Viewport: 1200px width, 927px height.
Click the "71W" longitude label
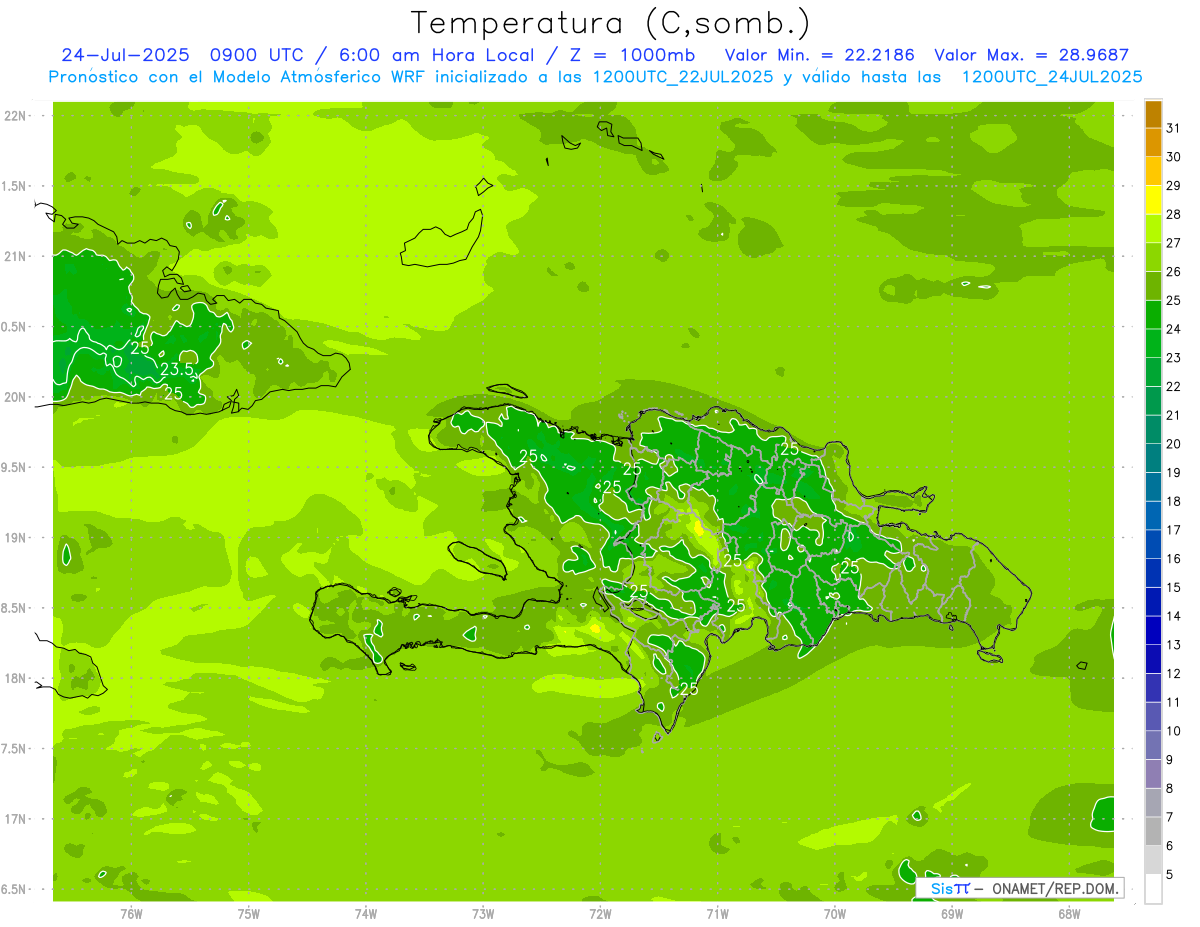(x=717, y=914)
